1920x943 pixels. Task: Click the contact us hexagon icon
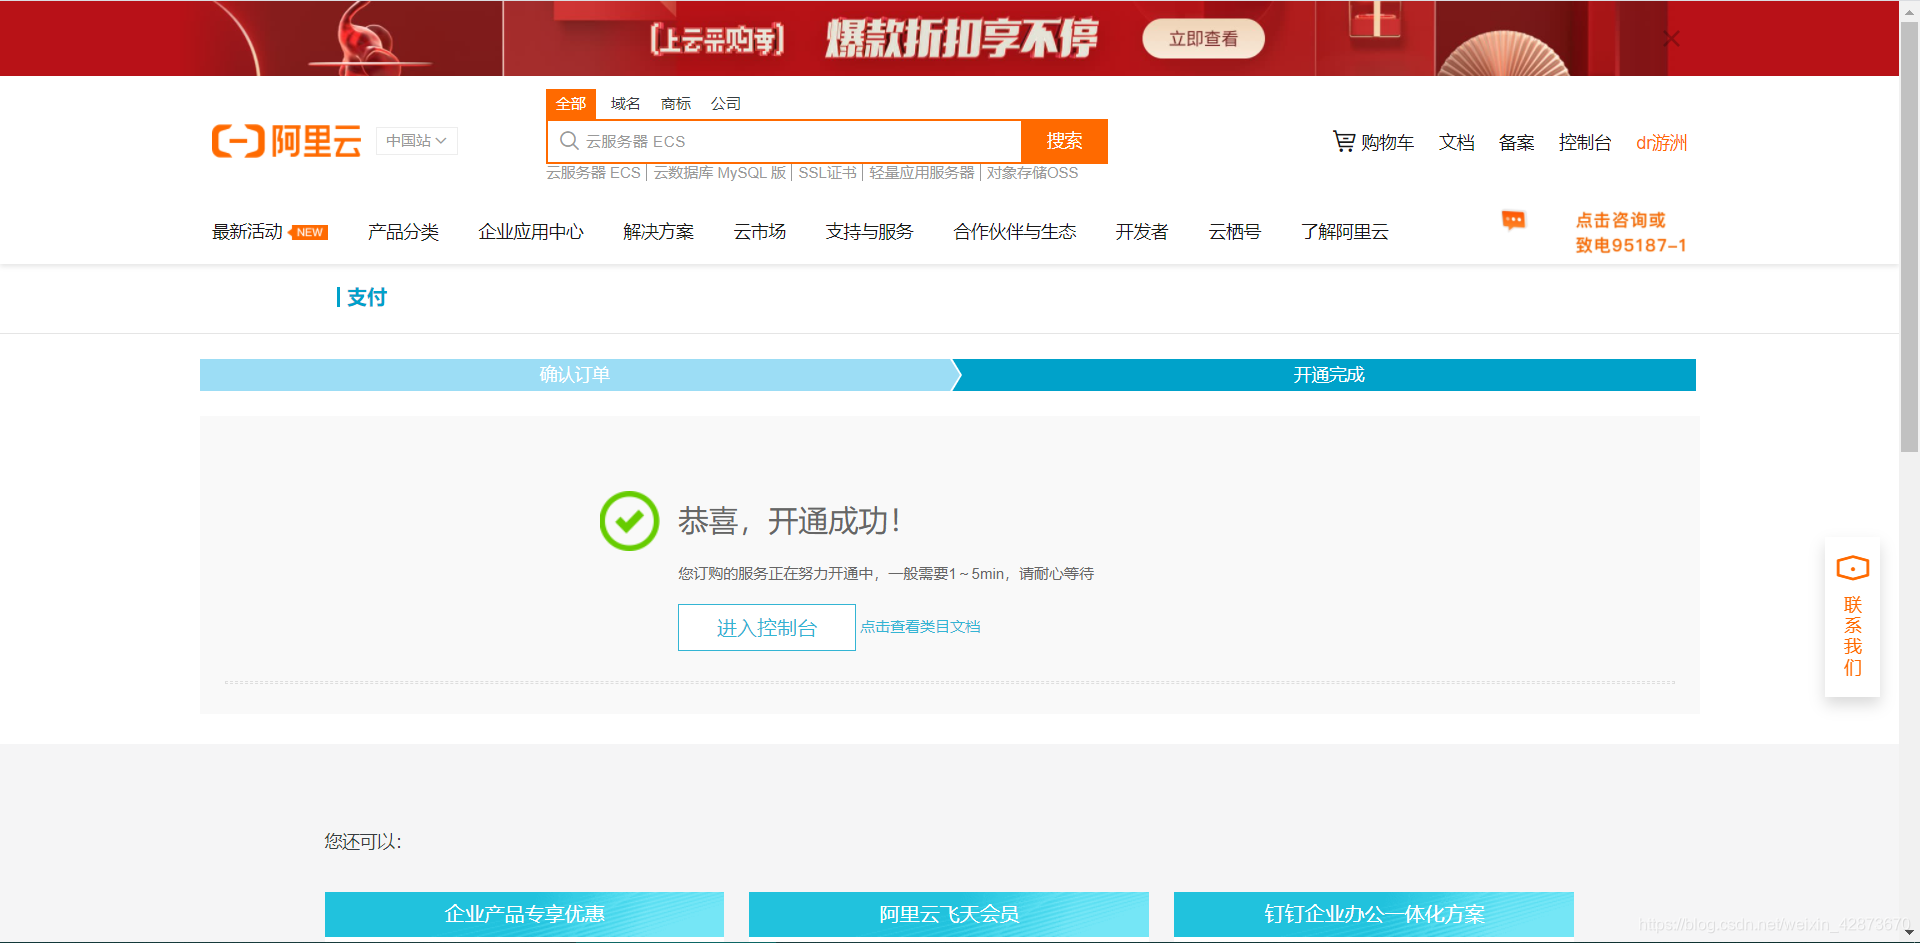pyautogui.click(x=1853, y=568)
